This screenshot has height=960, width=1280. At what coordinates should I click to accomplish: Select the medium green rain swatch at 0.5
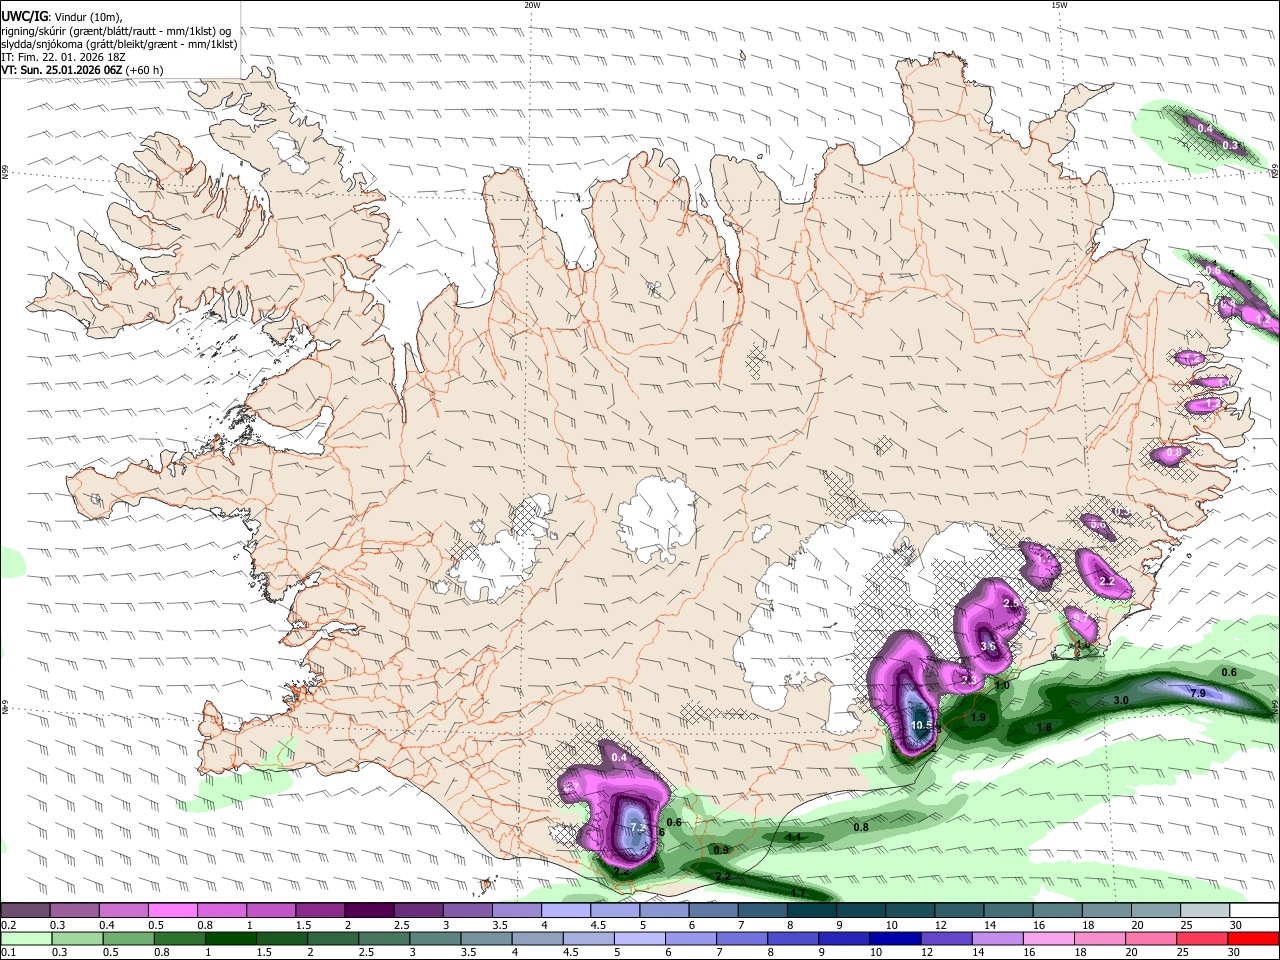click(128, 939)
